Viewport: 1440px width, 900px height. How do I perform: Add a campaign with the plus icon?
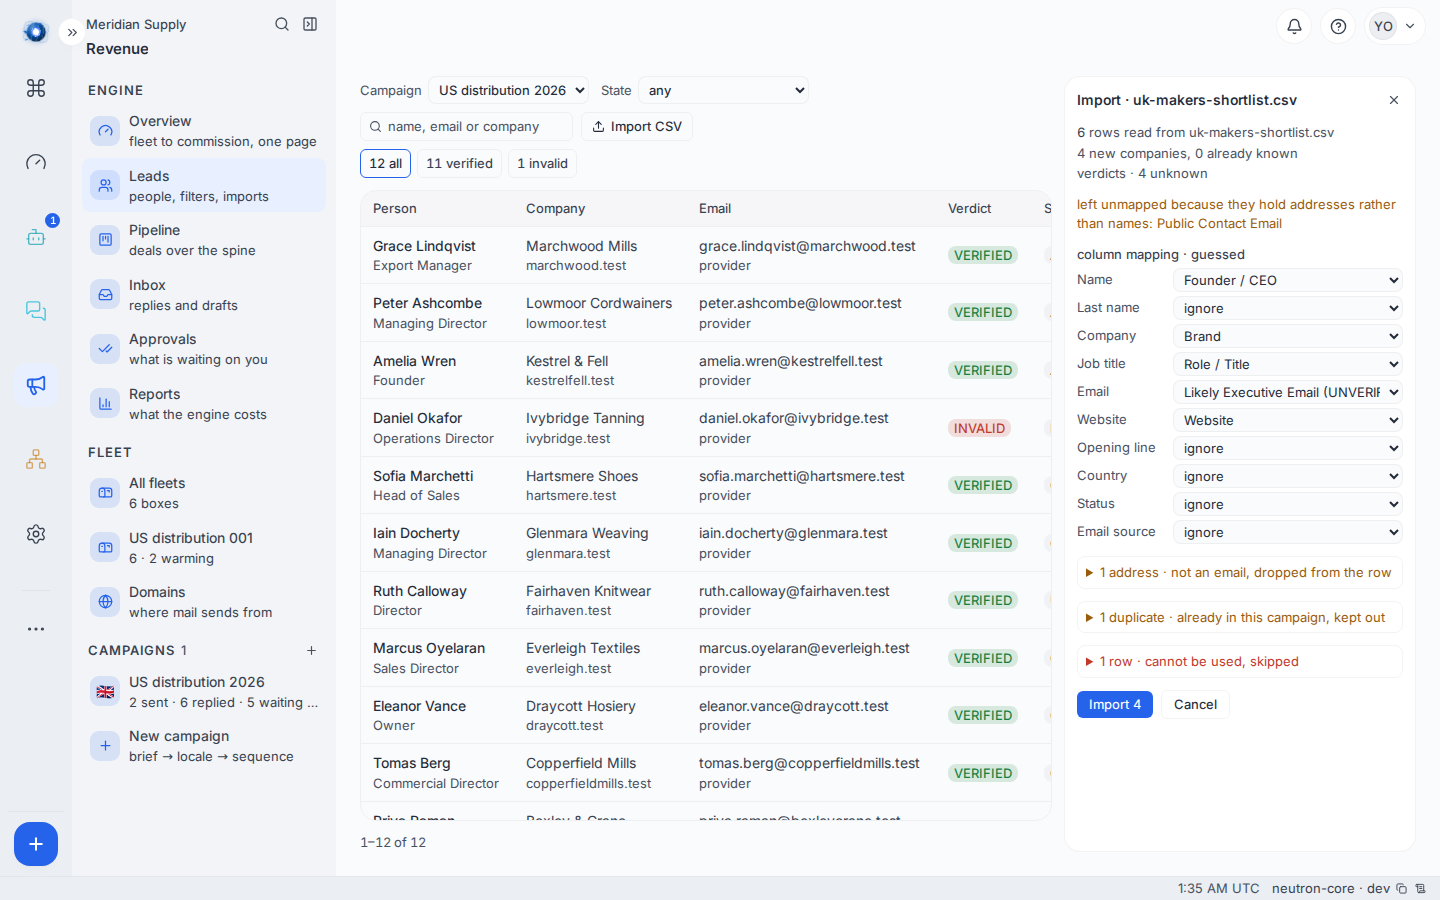pyautogui.click(x=311, y=650)
